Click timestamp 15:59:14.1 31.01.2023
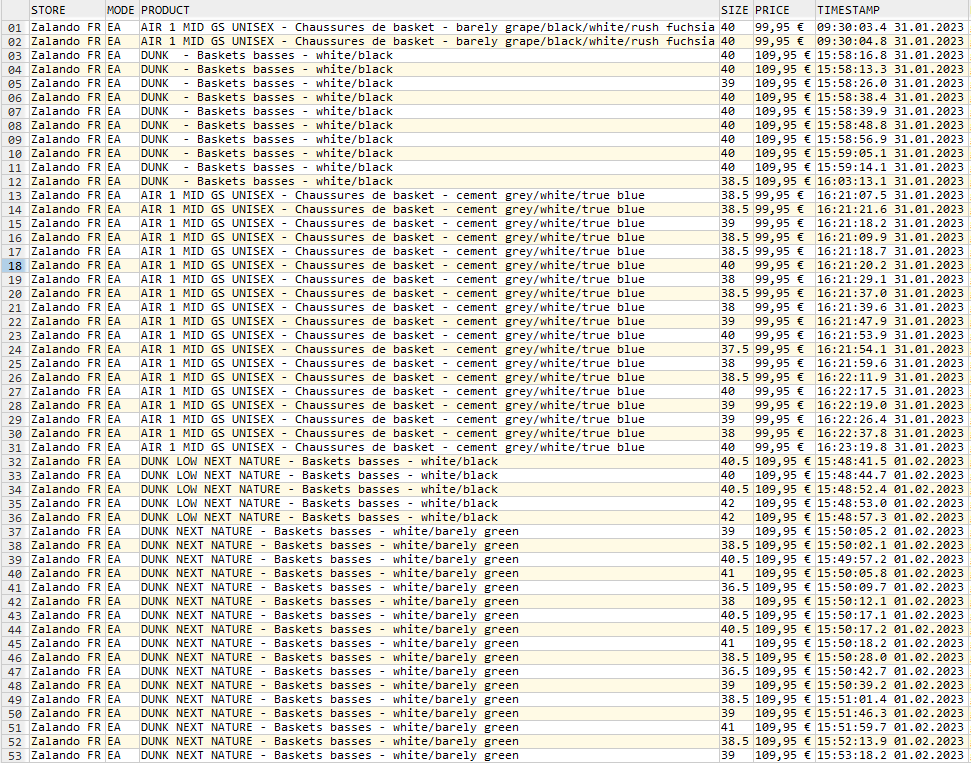This screenshot has width=971, height=763. [890, 167]
